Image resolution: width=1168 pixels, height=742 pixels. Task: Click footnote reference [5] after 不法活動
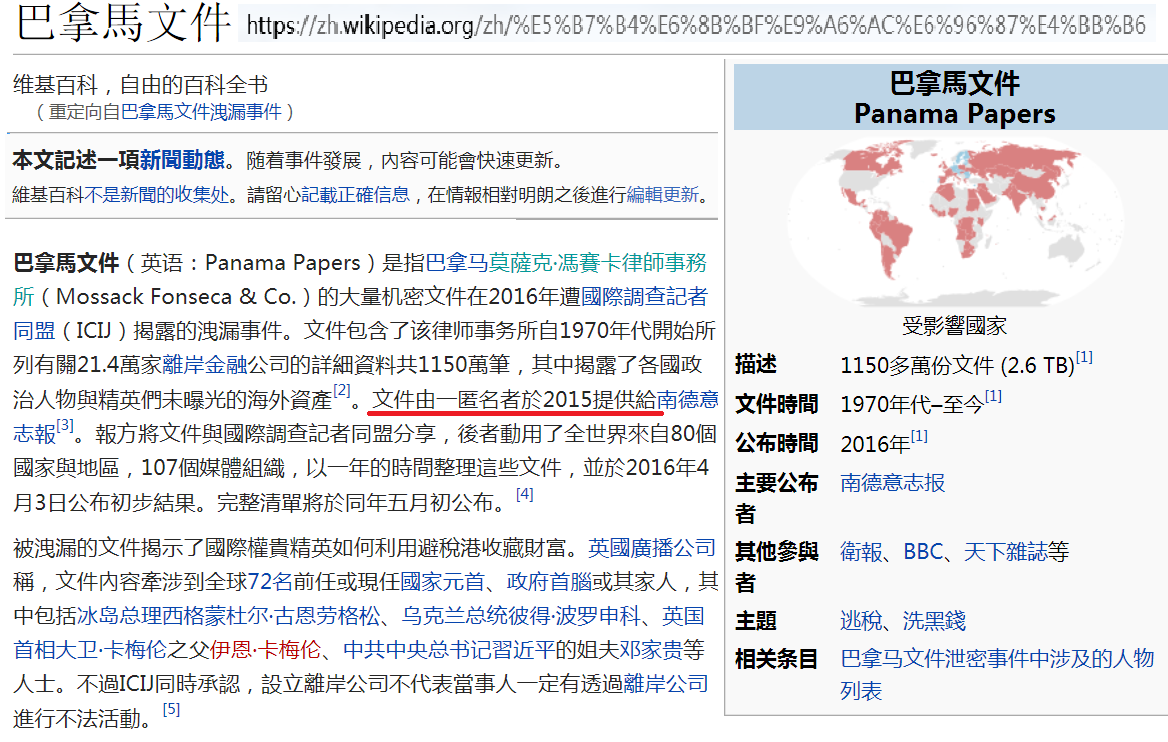tap(171, 709)
